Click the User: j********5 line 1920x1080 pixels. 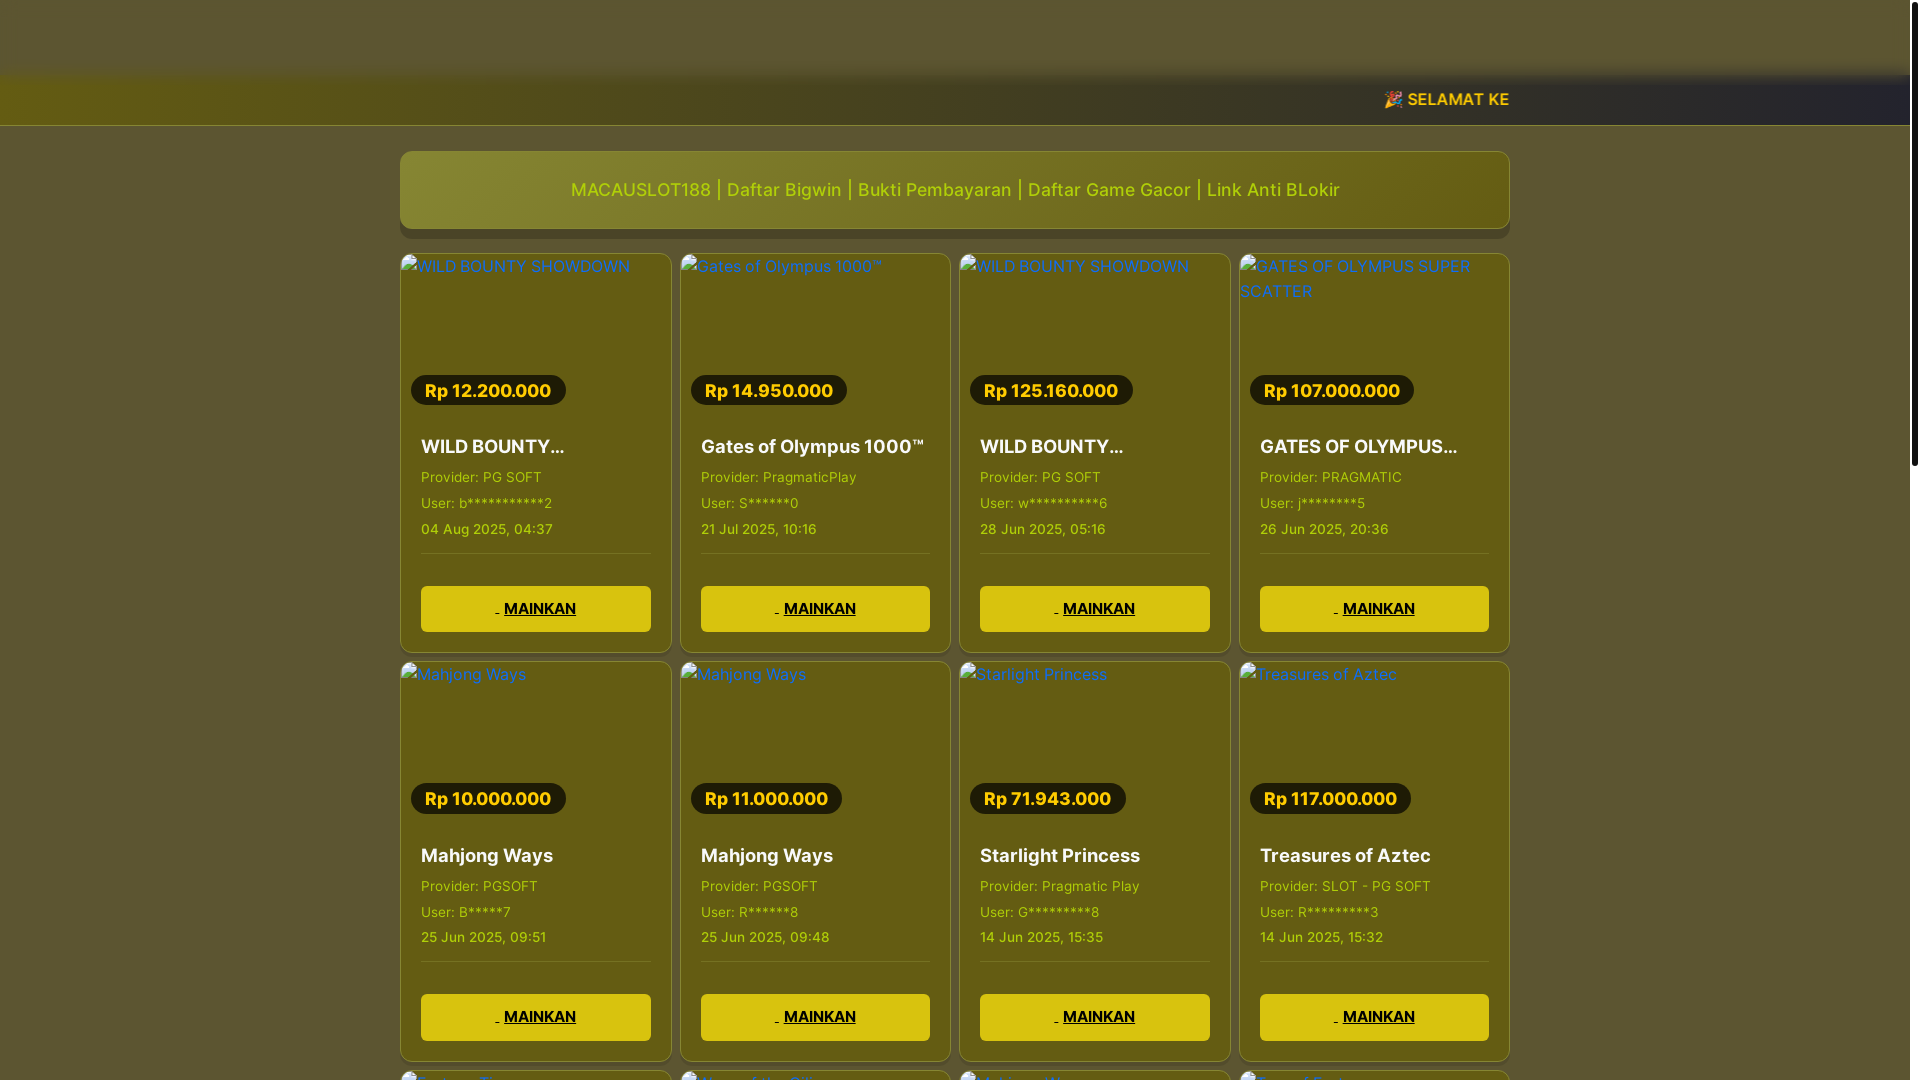tap(1312, 504)
